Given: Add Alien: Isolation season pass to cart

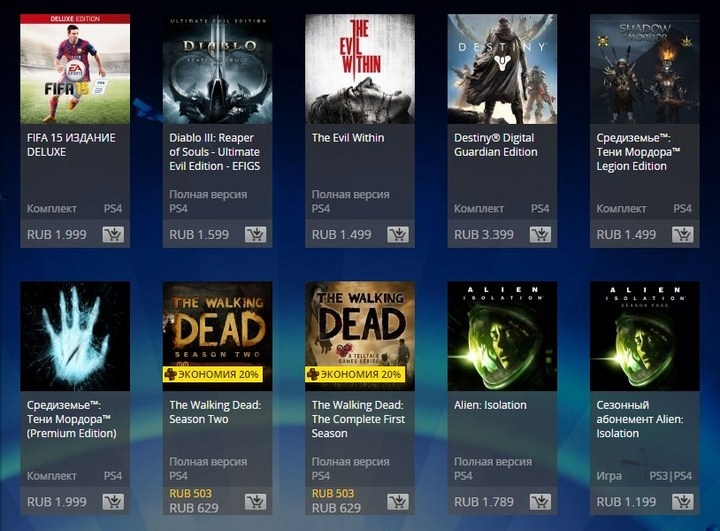Looking at the screenshot, I should tap(682, 502).
